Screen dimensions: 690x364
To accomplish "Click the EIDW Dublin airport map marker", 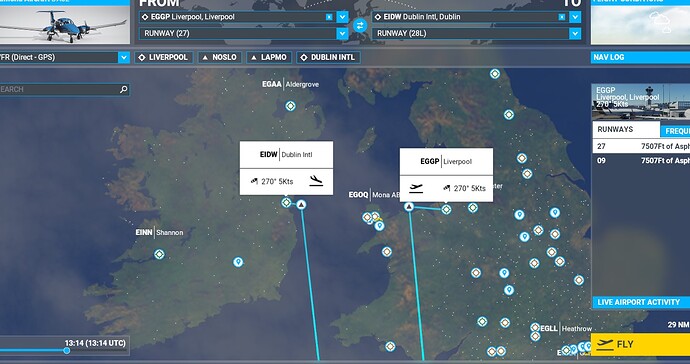I will [286, 202].
